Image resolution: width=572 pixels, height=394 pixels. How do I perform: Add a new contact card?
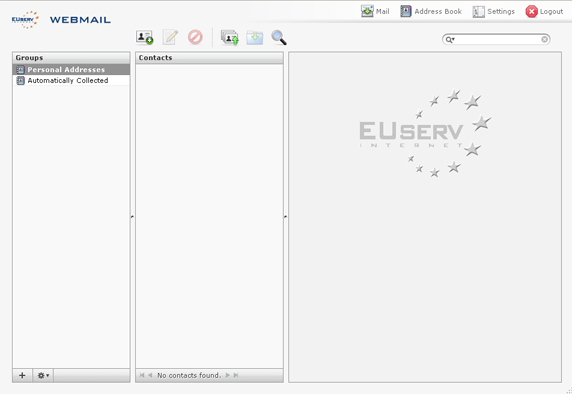coord(144,38)
